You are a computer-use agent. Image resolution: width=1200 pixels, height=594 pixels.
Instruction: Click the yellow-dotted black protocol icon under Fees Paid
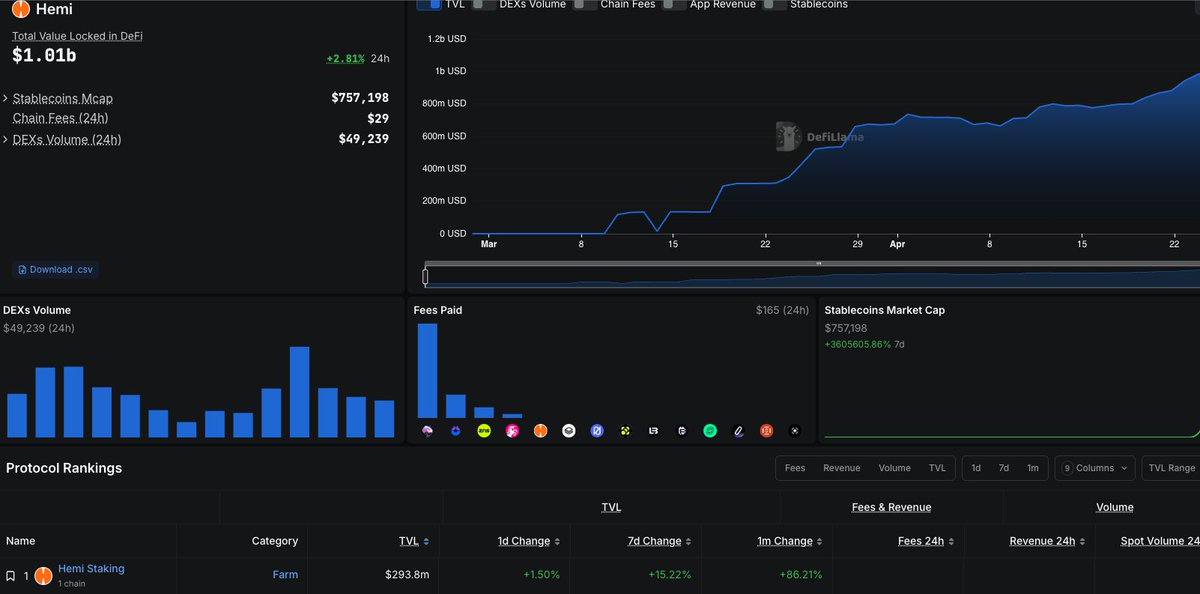625,430
